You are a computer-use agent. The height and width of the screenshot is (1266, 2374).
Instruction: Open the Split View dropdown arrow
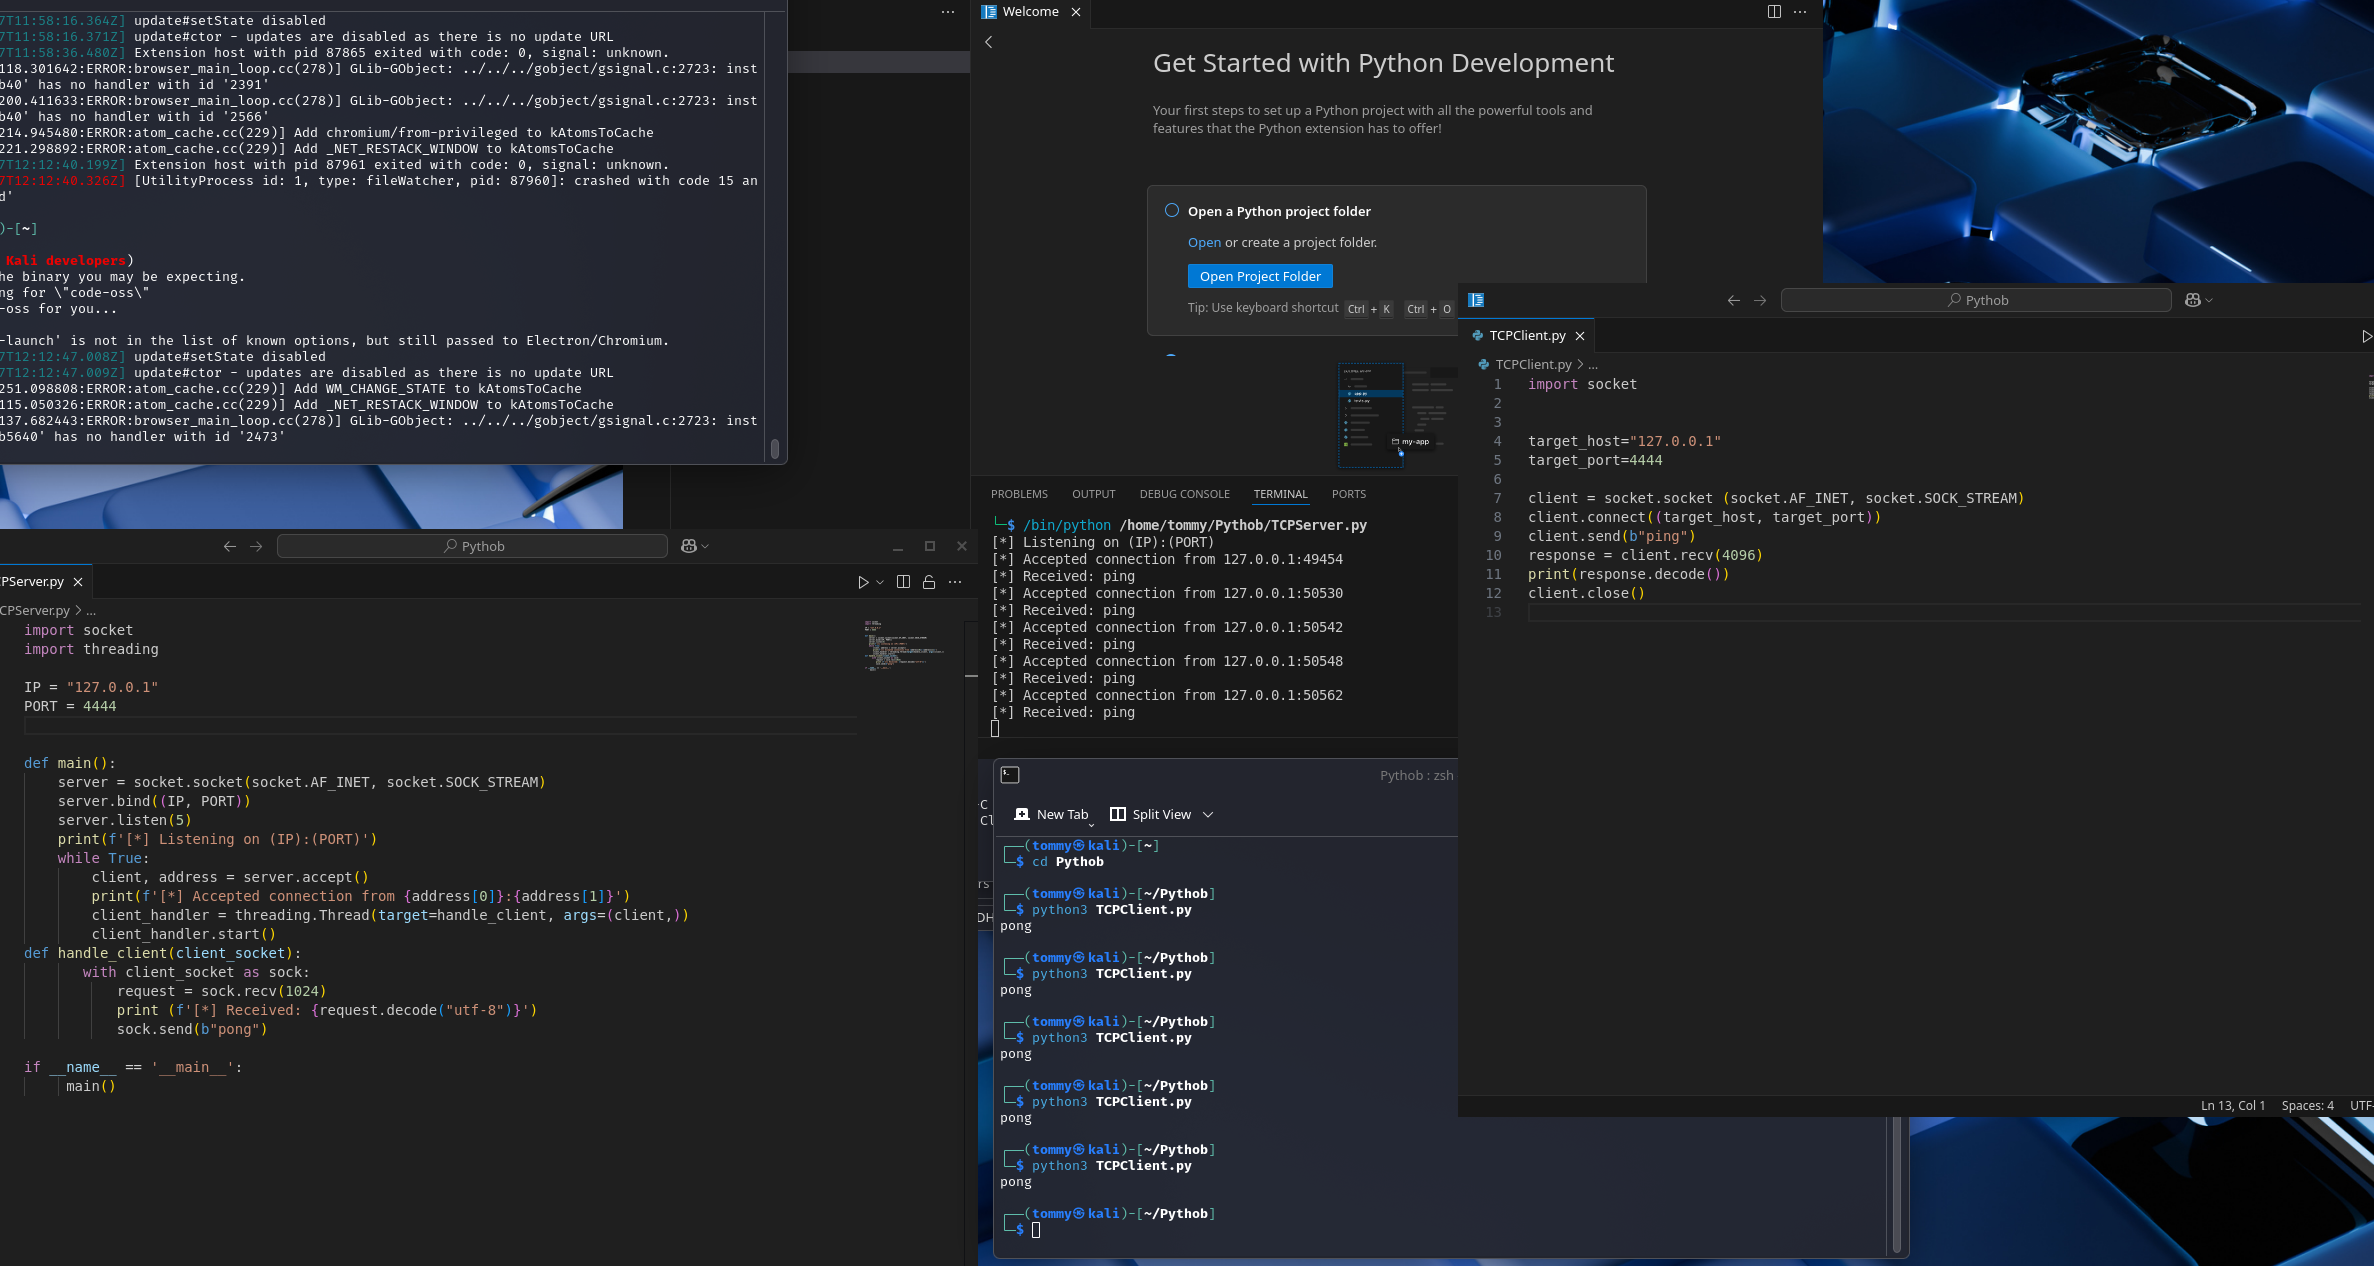tap(1208, 815)
